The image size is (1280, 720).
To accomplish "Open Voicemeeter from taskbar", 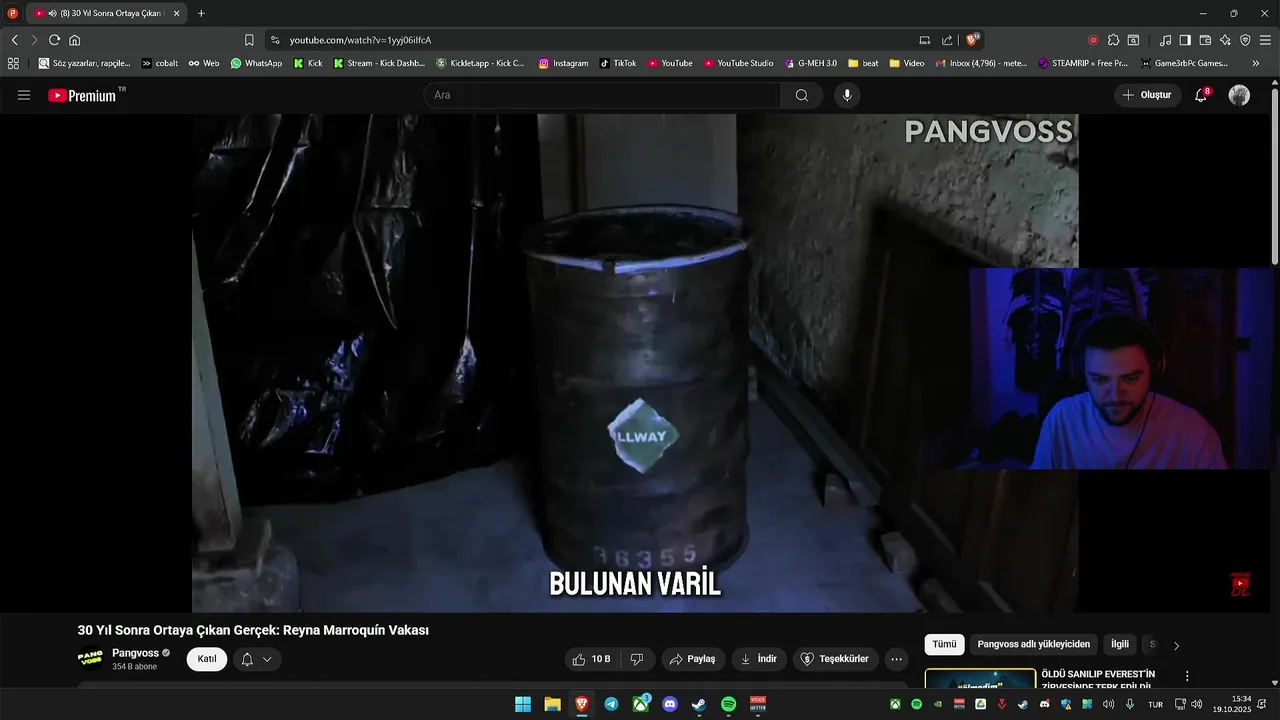I will pyautogui.click(x=758, y=704).
